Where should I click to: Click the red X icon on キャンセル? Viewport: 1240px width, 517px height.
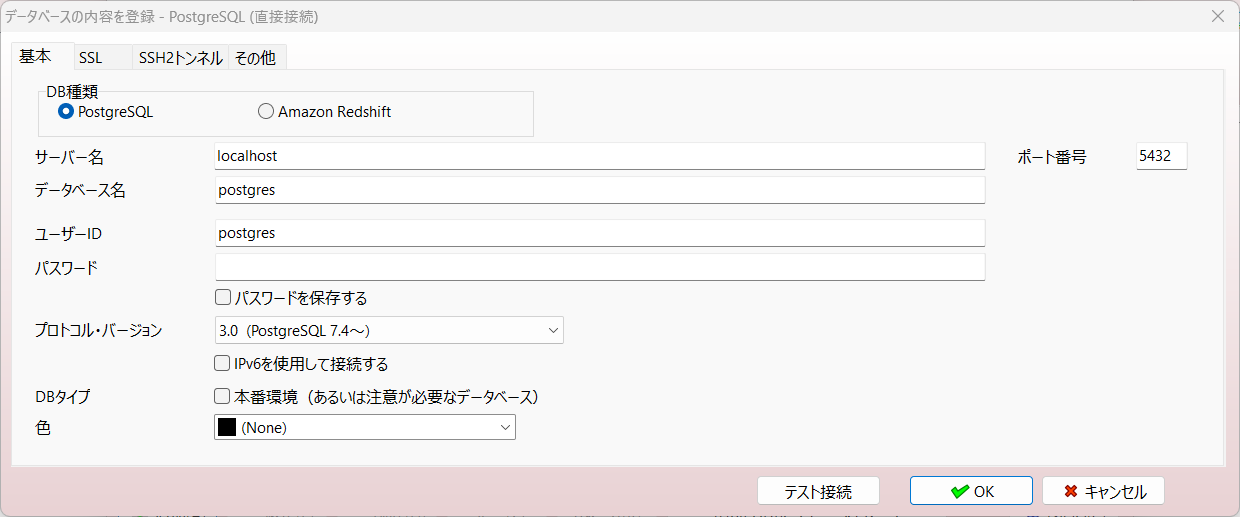[1071, 491]
